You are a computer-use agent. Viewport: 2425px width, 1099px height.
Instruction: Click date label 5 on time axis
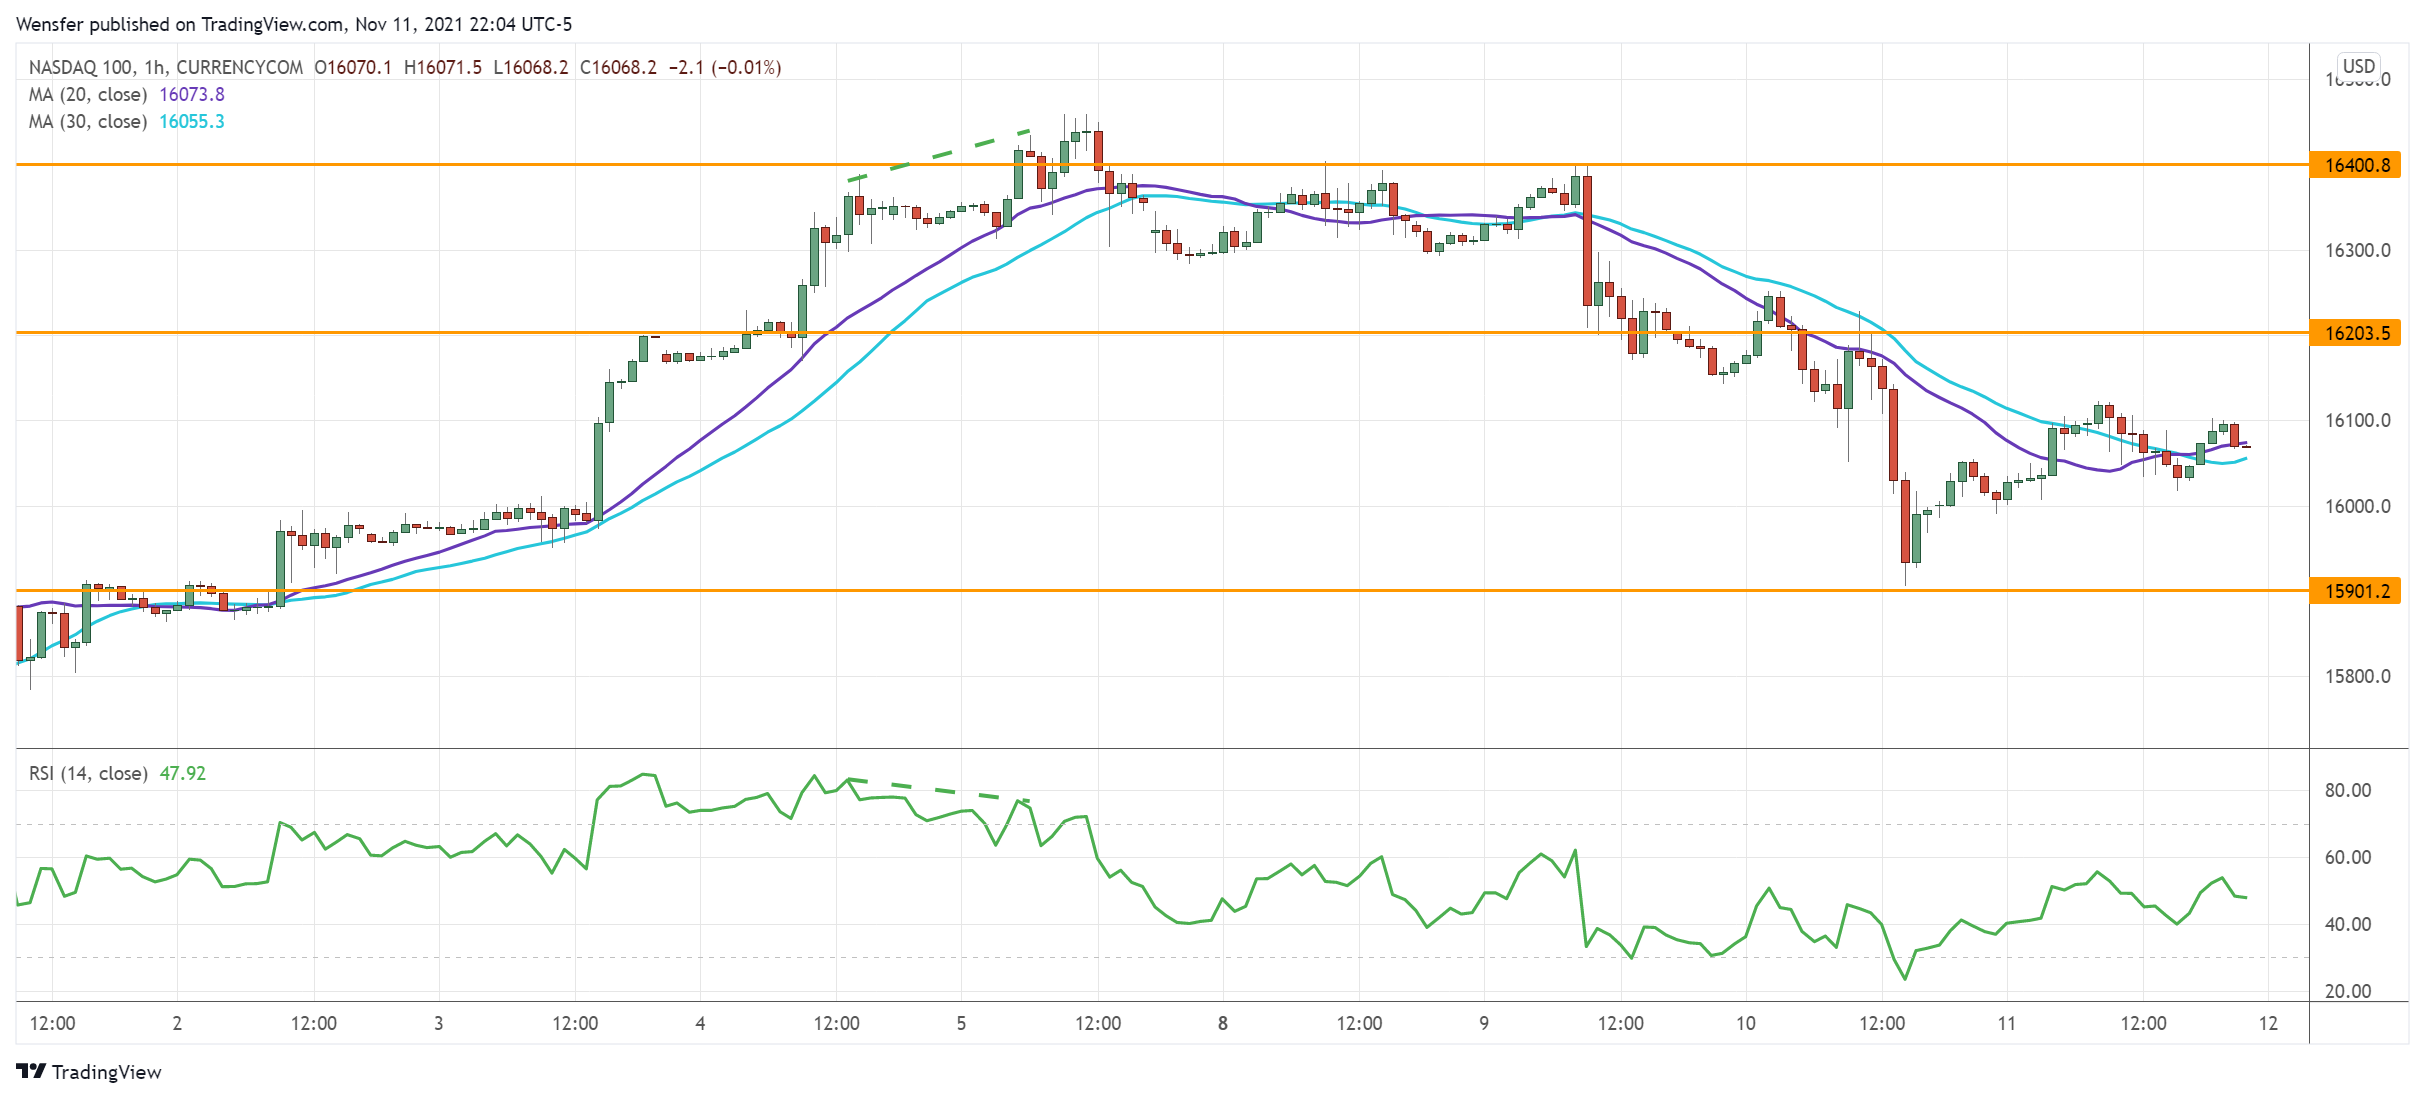961,1023
